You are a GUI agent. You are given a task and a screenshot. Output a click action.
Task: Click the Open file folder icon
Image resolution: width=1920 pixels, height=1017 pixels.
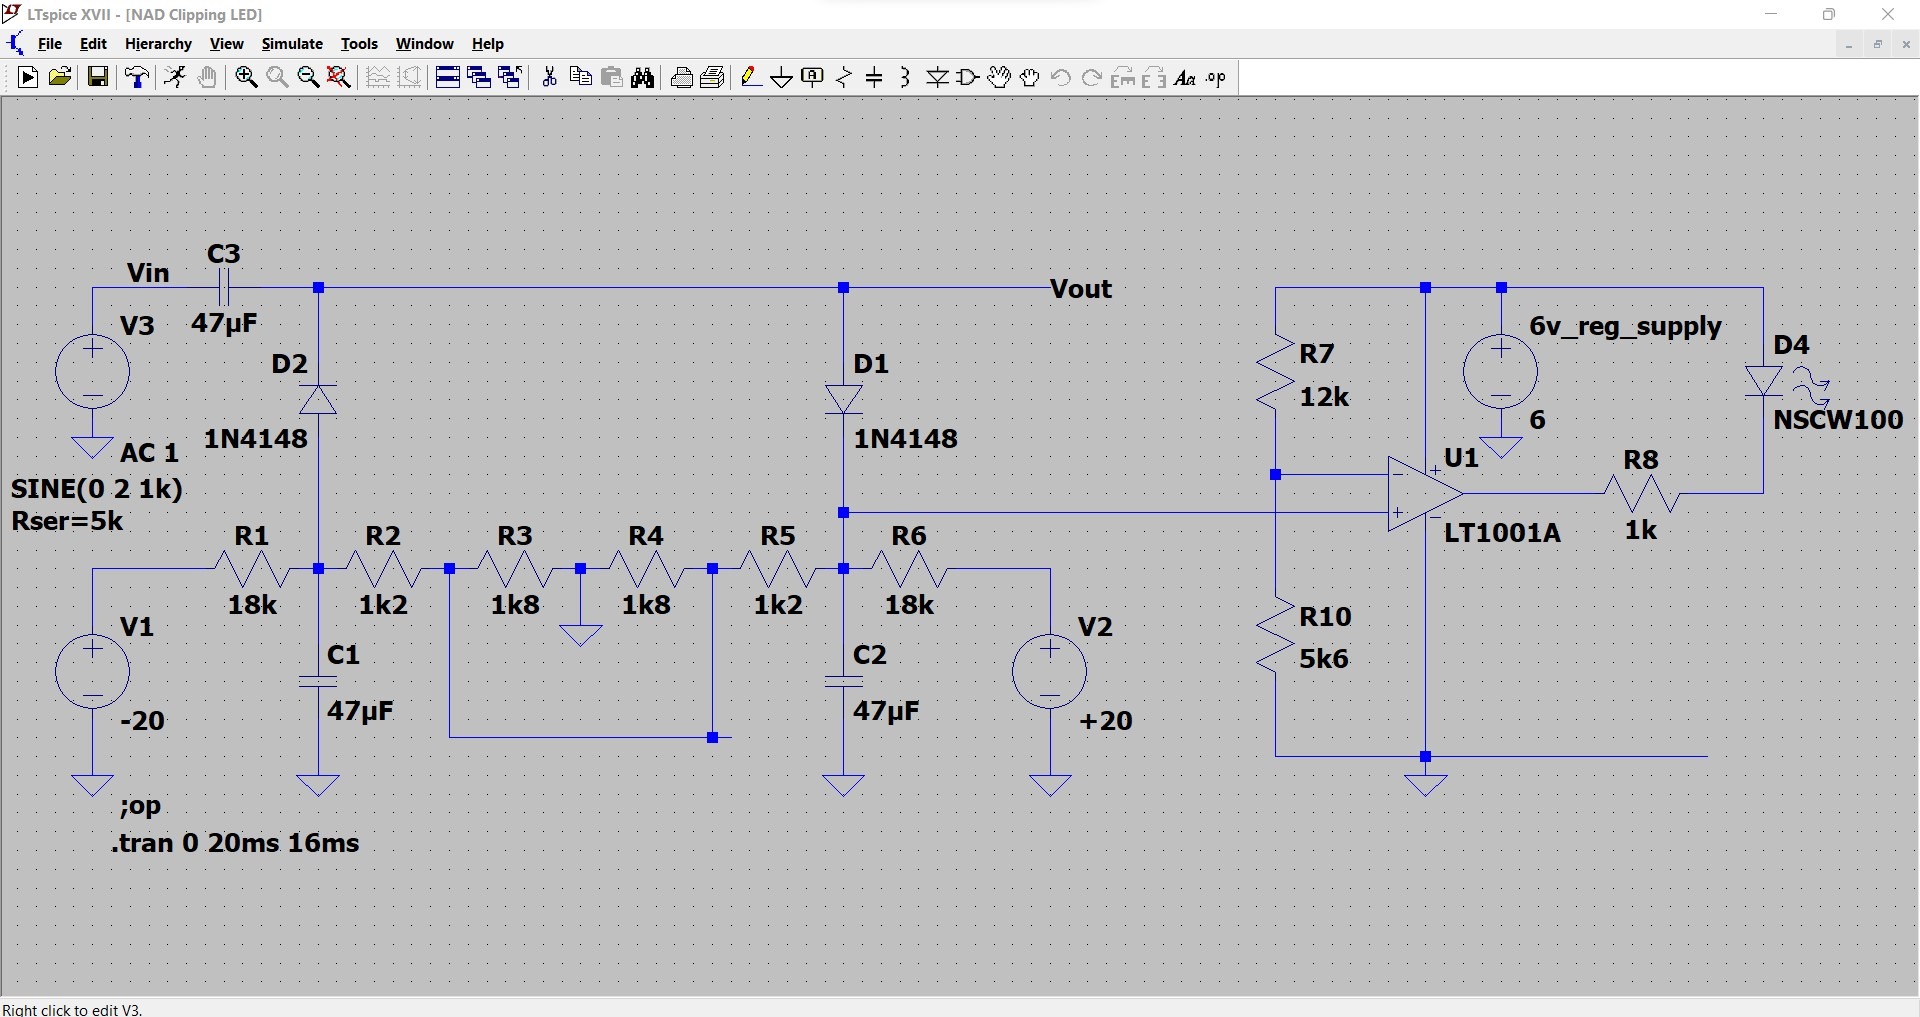(x=60, y=78)
